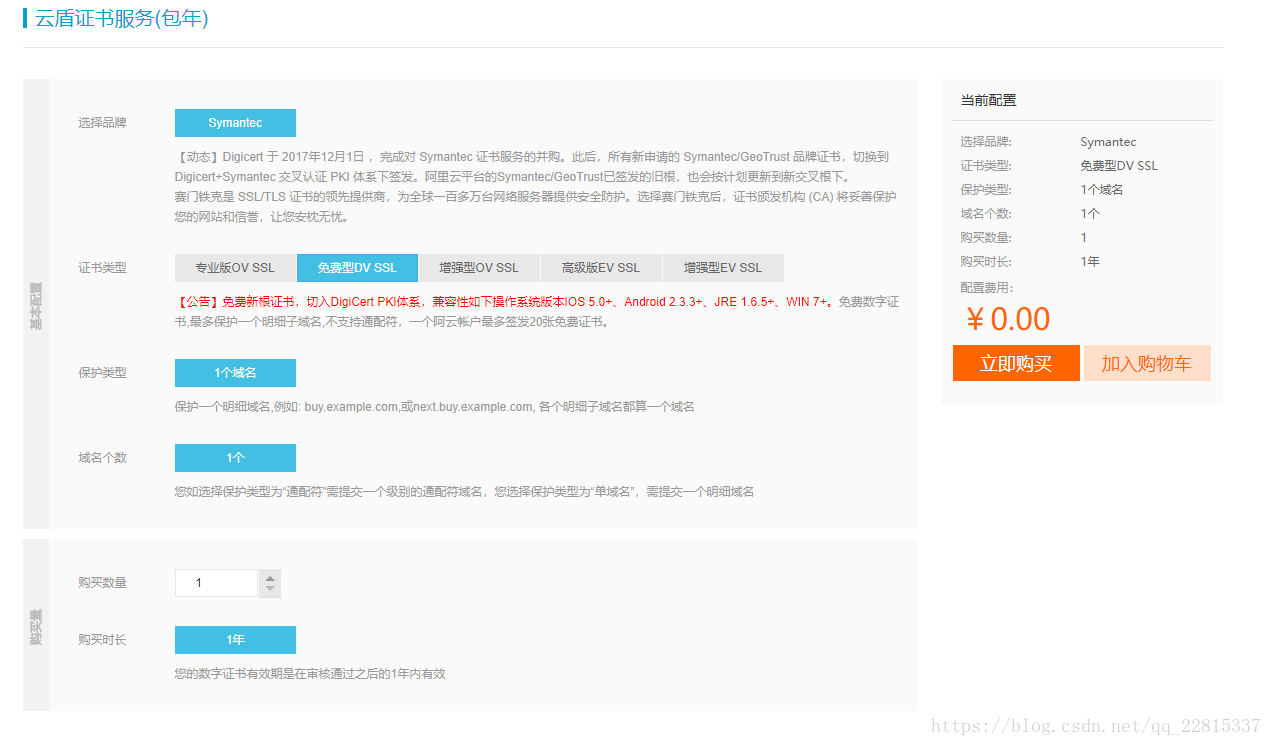Increase purchase quantity with up arrow
This screenshot has height=746, width=1272.
coord(270,576)
